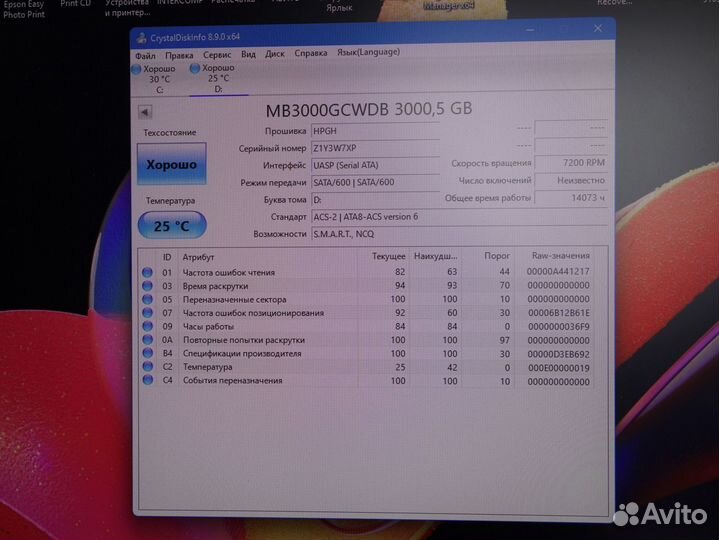Click the Хорошо health status button
719x540 pixels.
coord(171,164)
